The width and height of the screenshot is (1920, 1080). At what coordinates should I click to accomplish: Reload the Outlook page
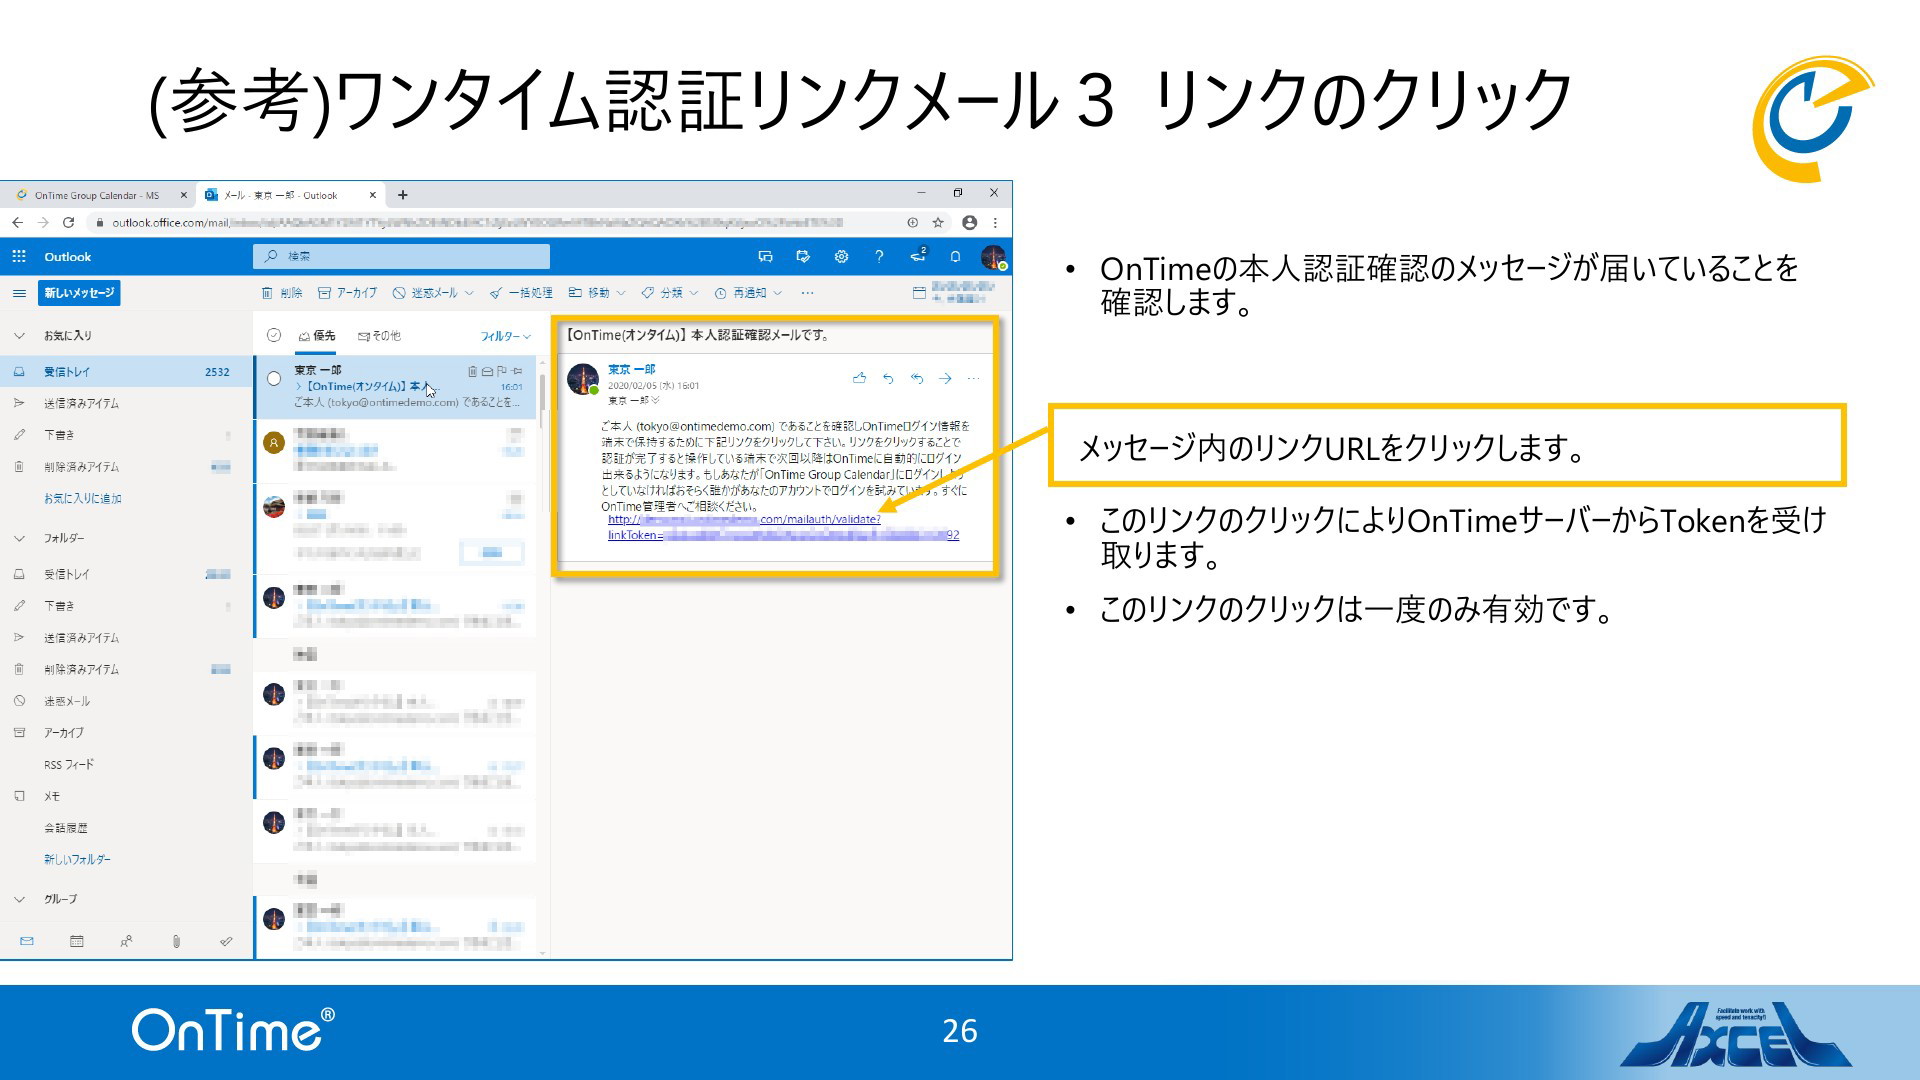click(68, 222)
